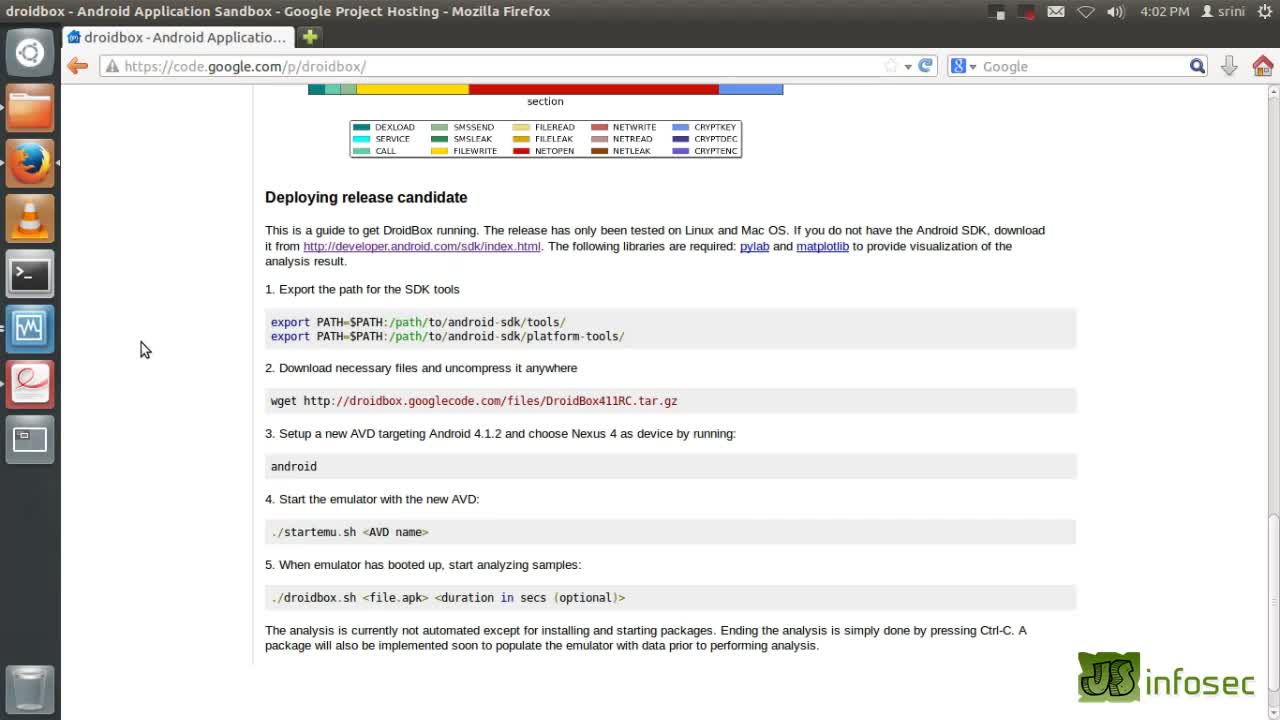Click the ./startemu.sh command line
1280x720 pixels.
350,532
